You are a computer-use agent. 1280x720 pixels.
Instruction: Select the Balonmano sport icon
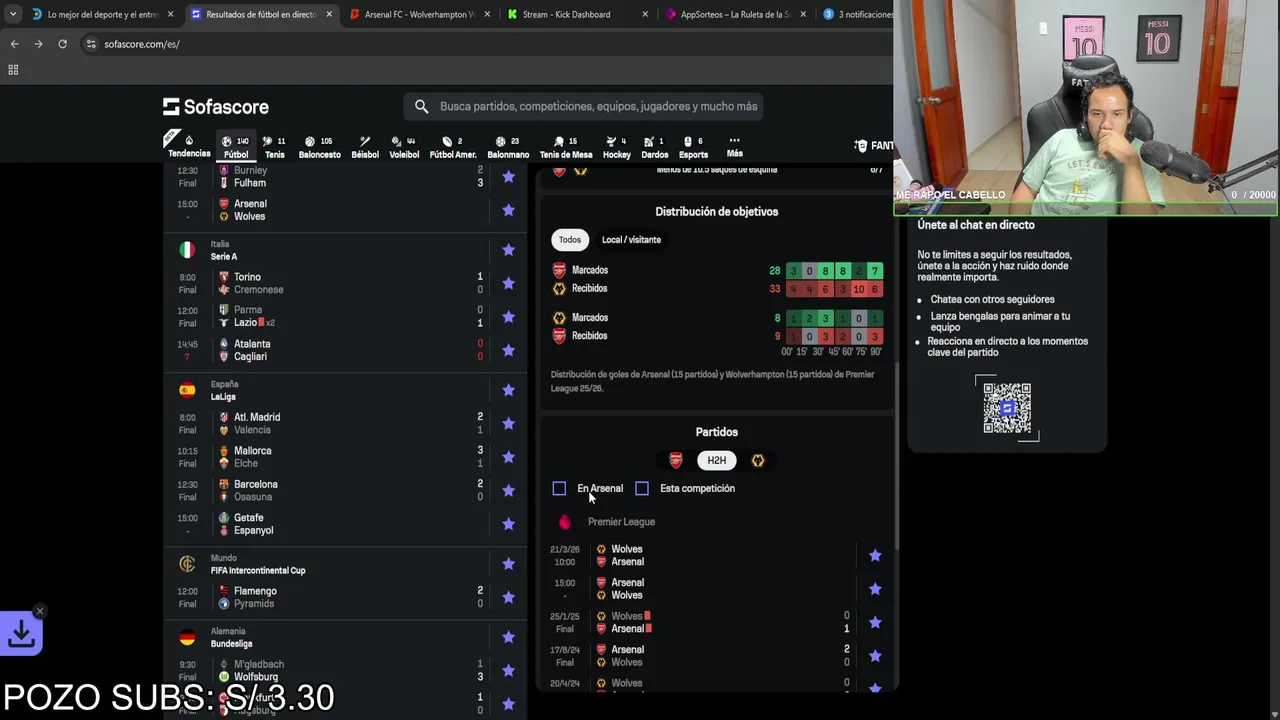501,141
